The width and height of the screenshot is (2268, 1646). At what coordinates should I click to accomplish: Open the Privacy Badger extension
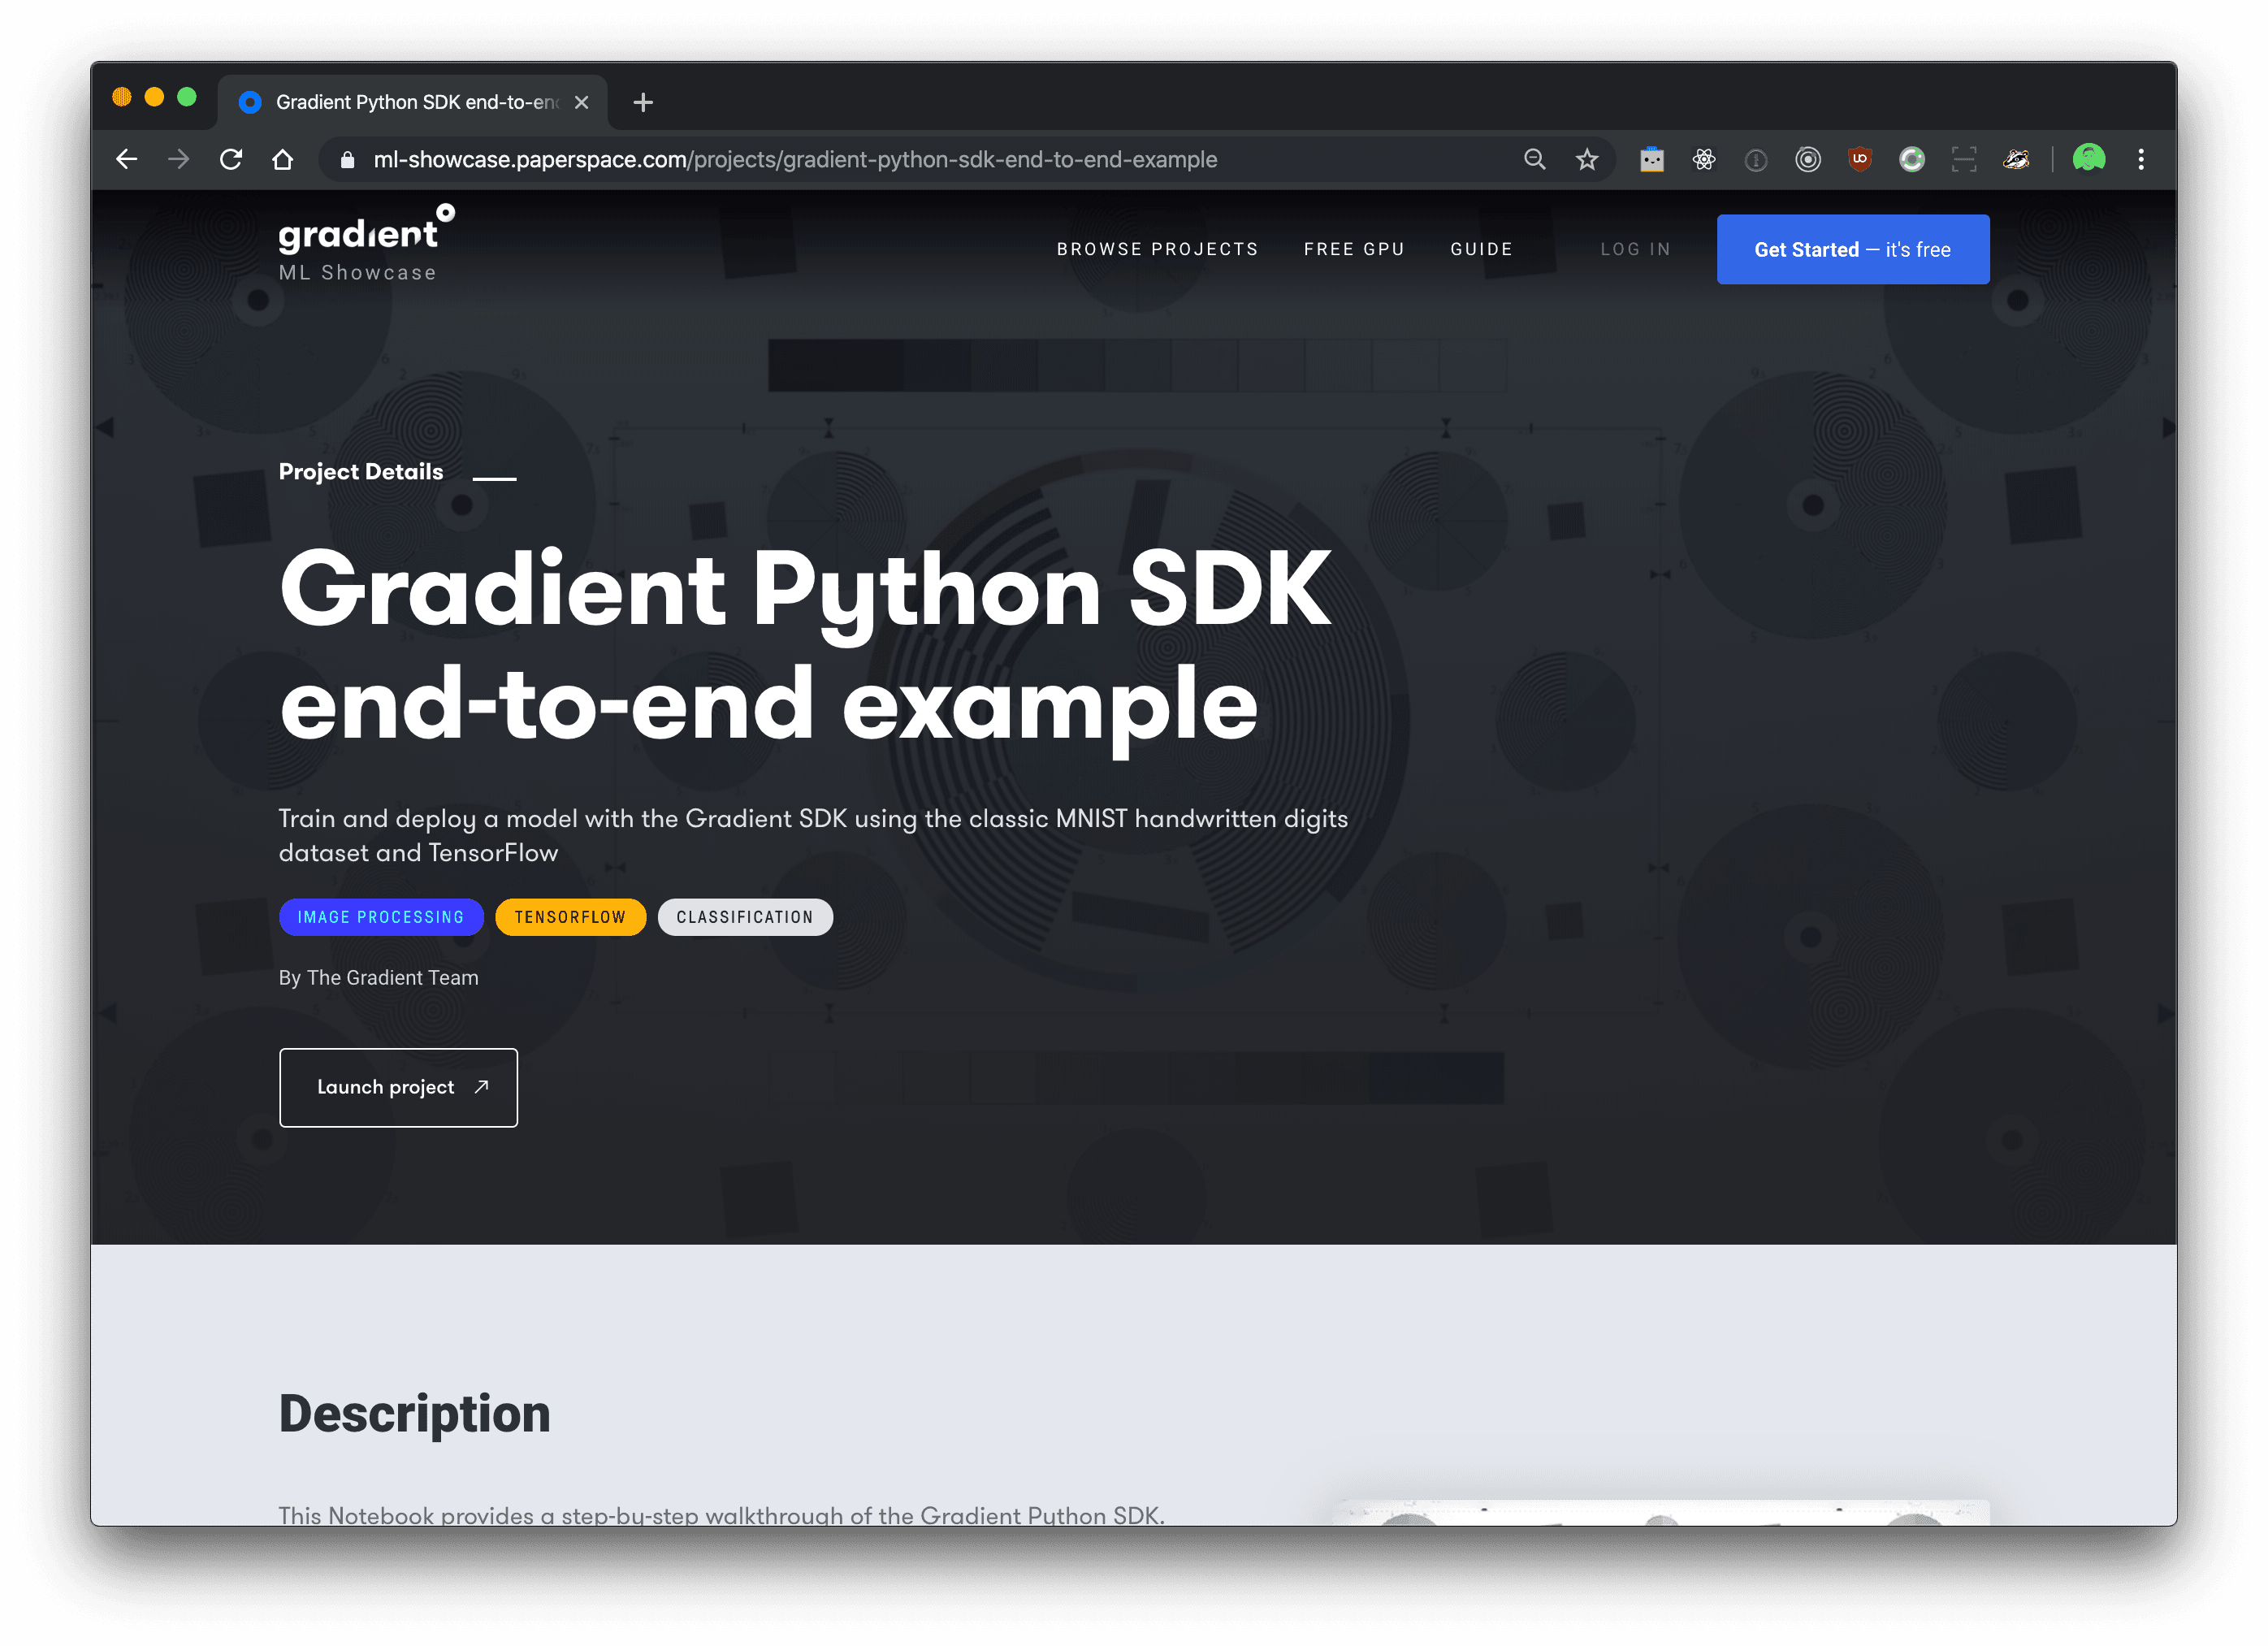pos(2016,159)
